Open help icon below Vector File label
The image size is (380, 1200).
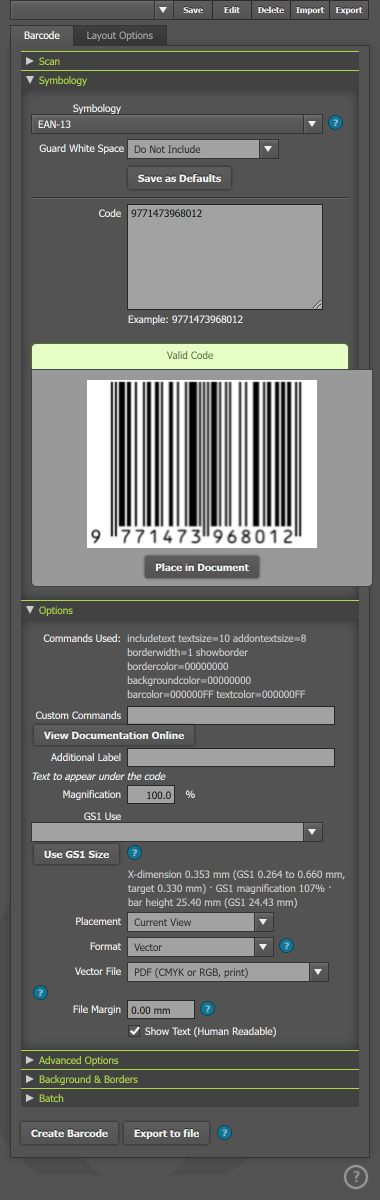(40, 993)
